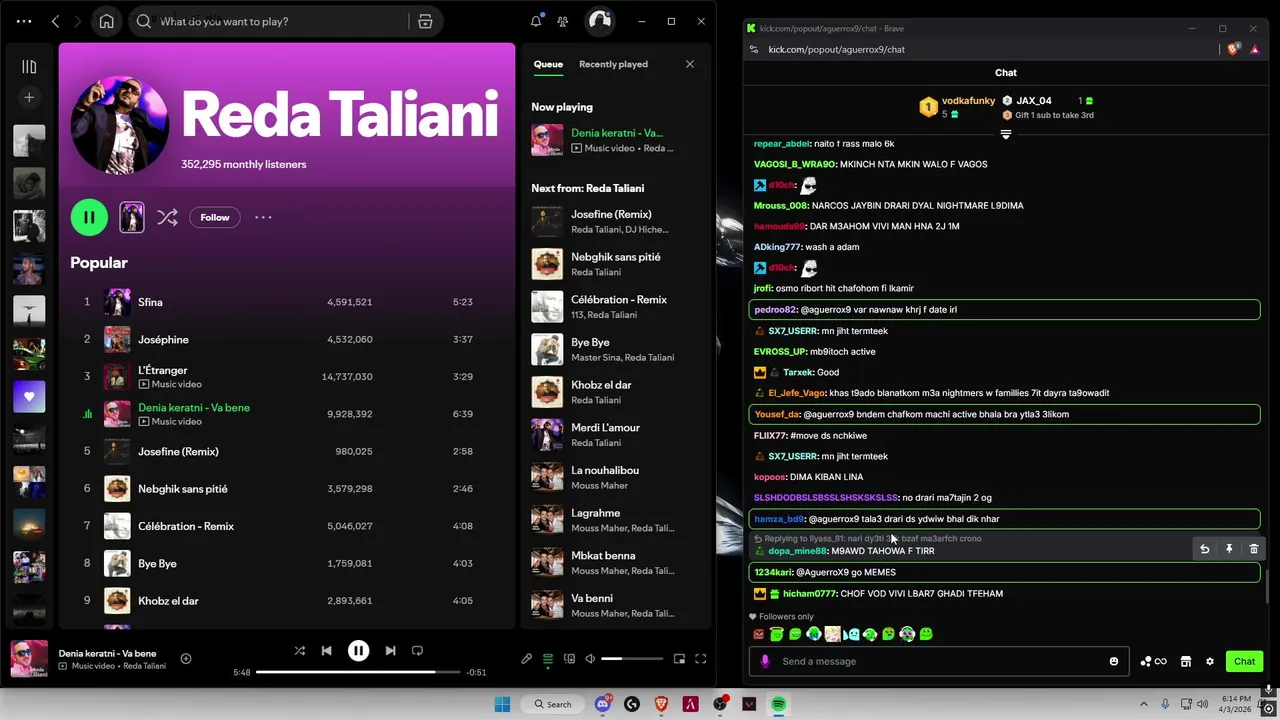Skip to next track
Screen dimensions: 1280x720
tap(390, 650)
